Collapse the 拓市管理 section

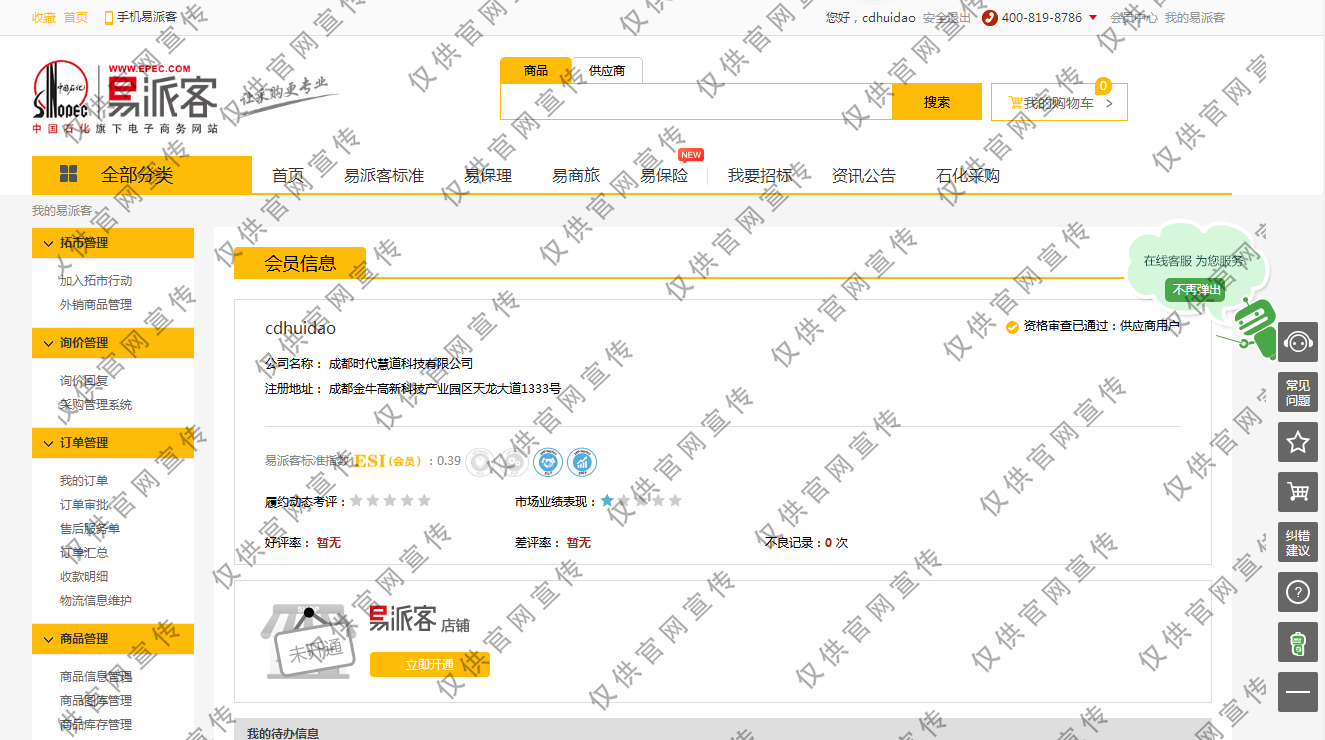tap(113, 243)
